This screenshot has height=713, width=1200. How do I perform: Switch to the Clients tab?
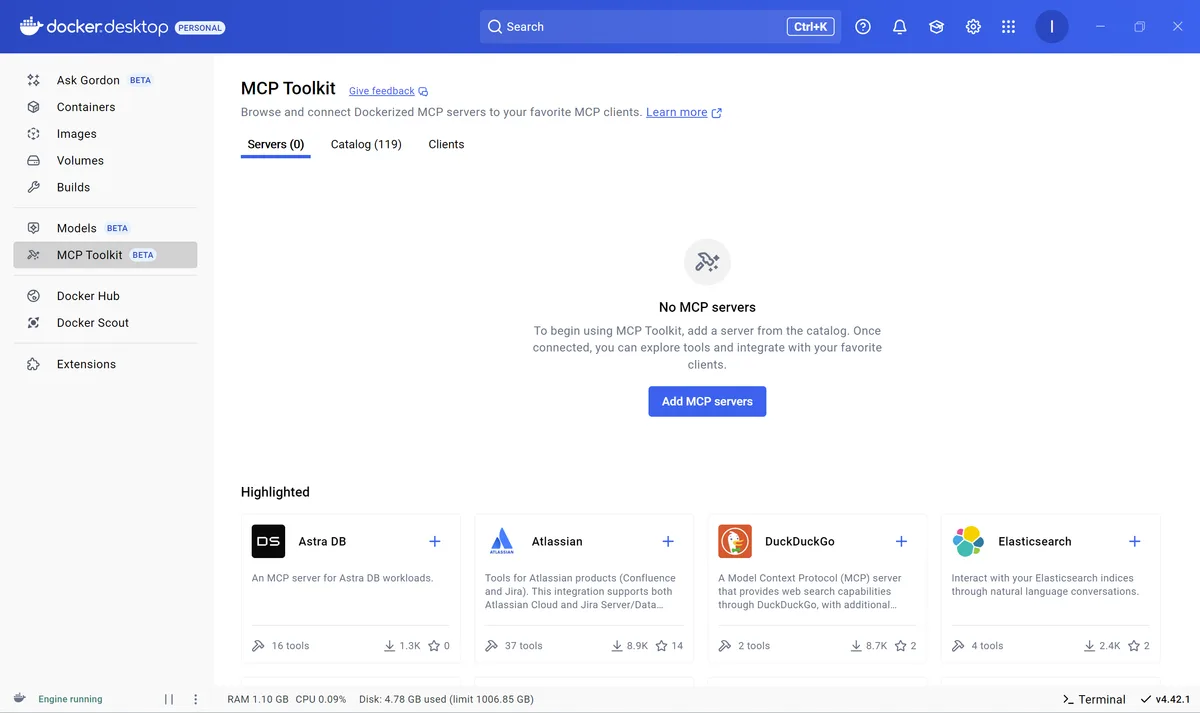pos(446,145)
